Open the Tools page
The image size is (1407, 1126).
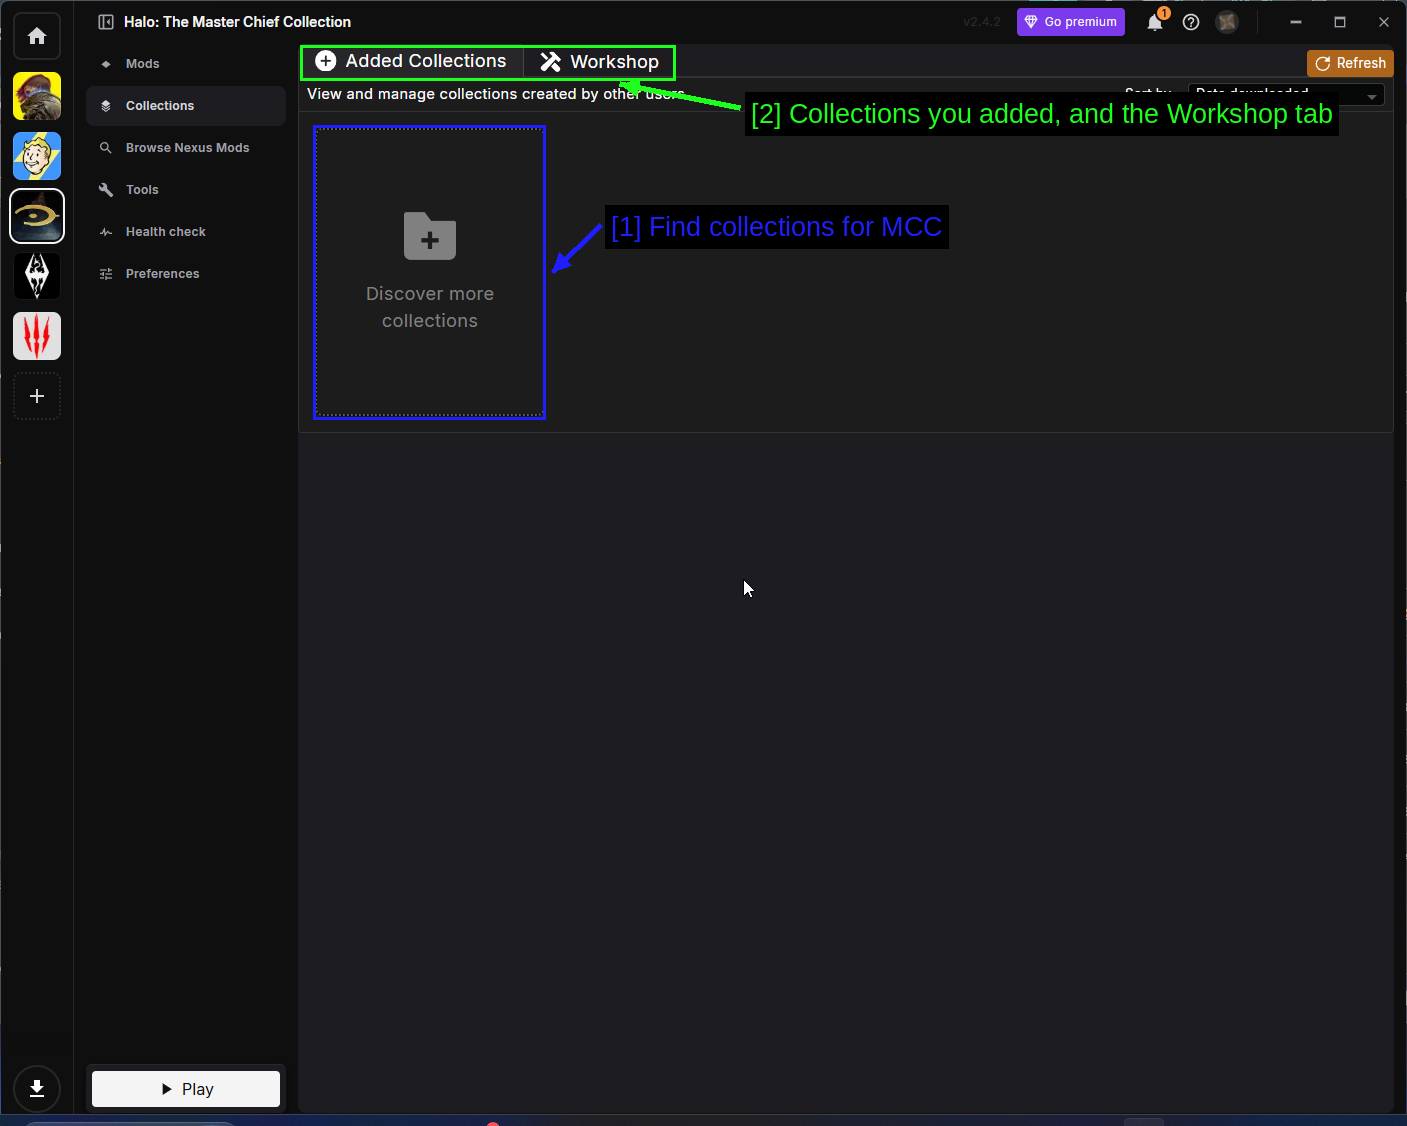coord(186,190)
